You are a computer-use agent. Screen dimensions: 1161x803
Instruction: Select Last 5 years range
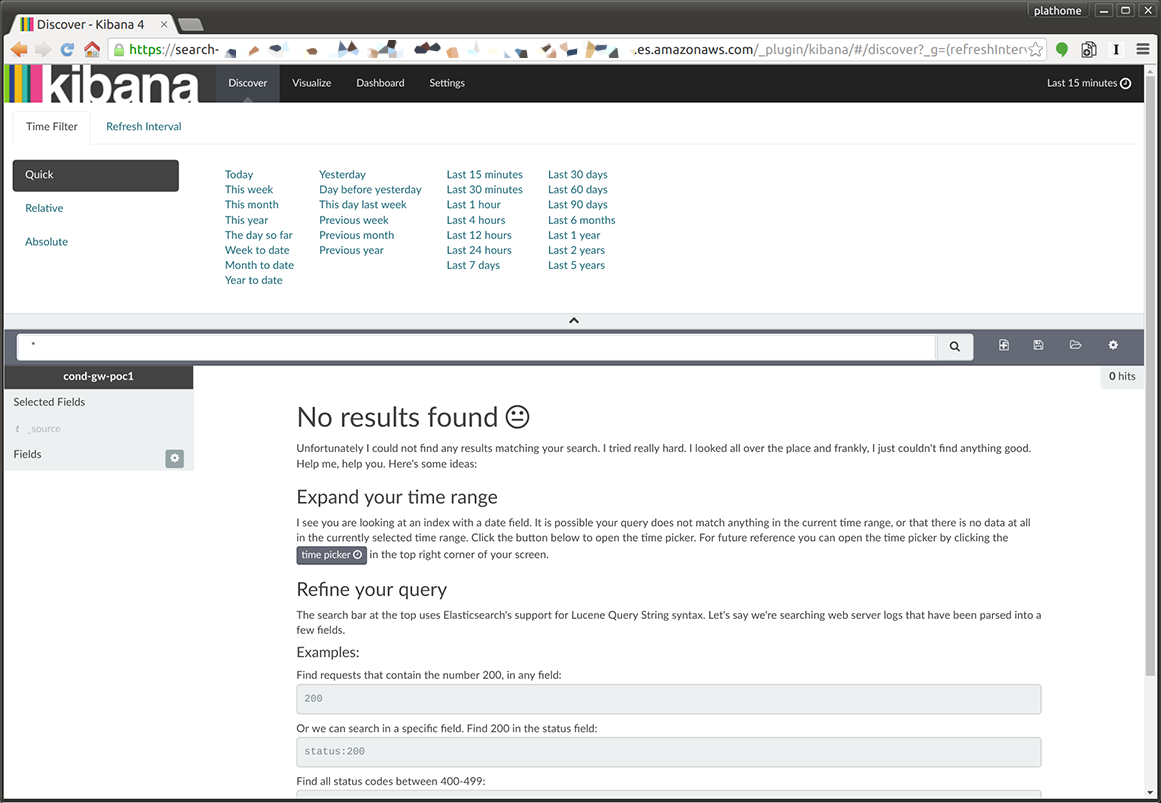click(x=576, y=265)
